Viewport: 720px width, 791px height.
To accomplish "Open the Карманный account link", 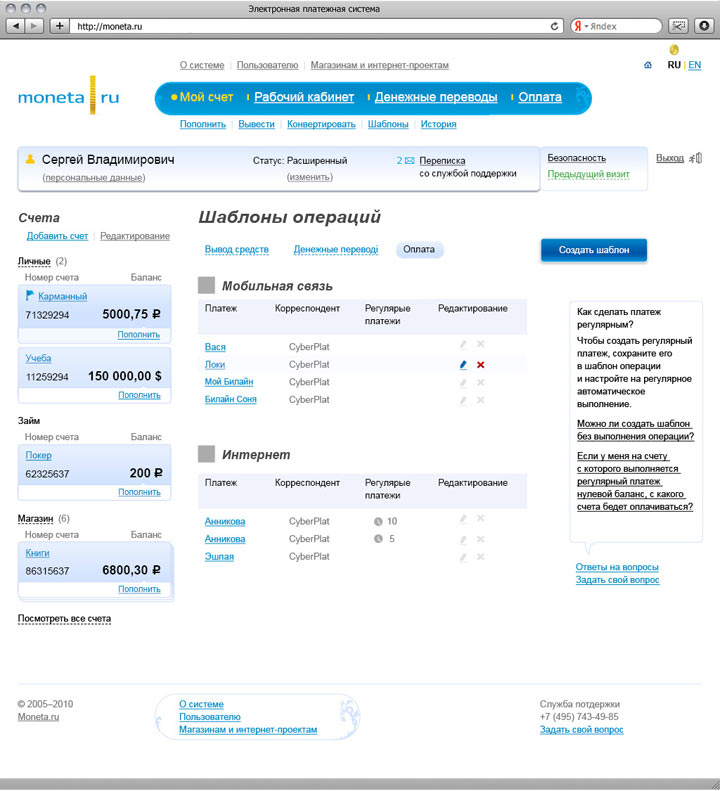I will click(62, 297).
